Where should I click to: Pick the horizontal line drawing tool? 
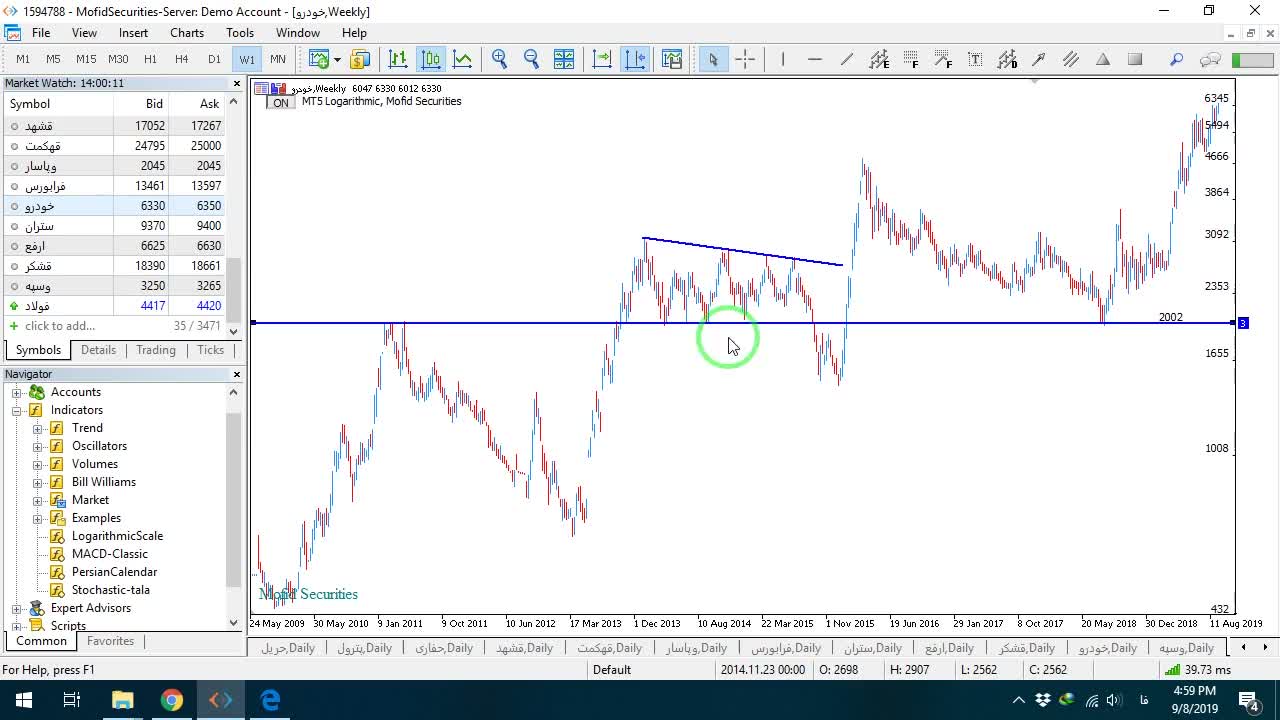[815, 59]
